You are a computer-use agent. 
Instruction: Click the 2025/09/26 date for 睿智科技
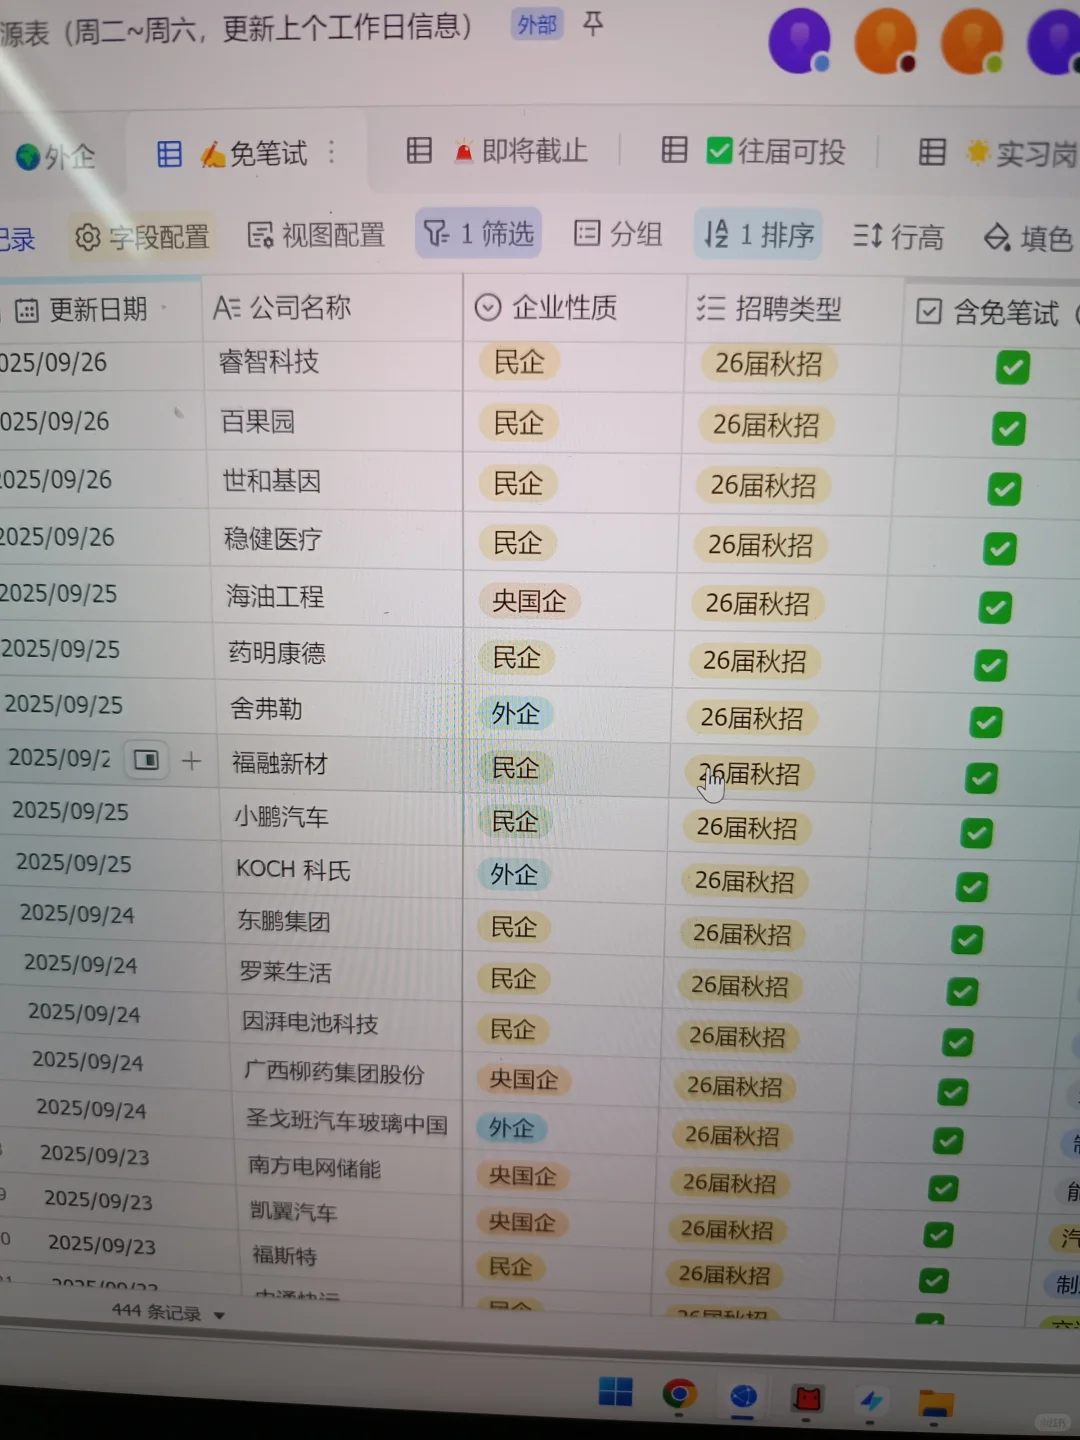pyautogui.click(x=55, y=363)
